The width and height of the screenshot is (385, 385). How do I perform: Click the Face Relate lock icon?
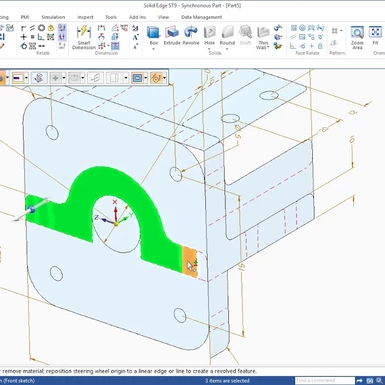coord(320,46)
